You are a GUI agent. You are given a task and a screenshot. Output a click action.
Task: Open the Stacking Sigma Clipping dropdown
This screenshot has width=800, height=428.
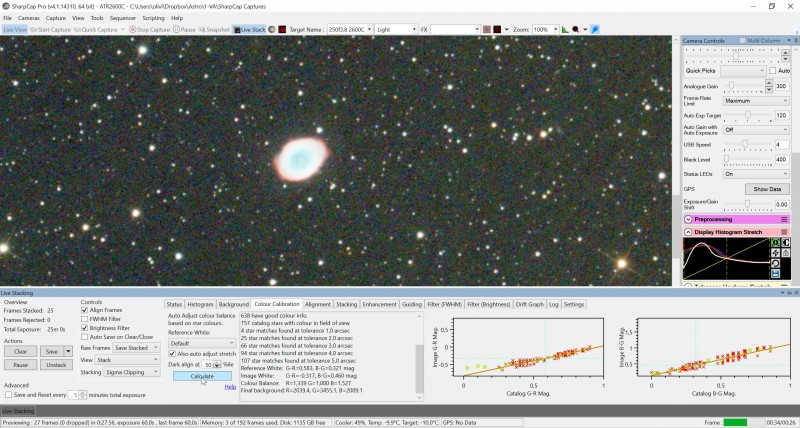(x=132, y=372)
